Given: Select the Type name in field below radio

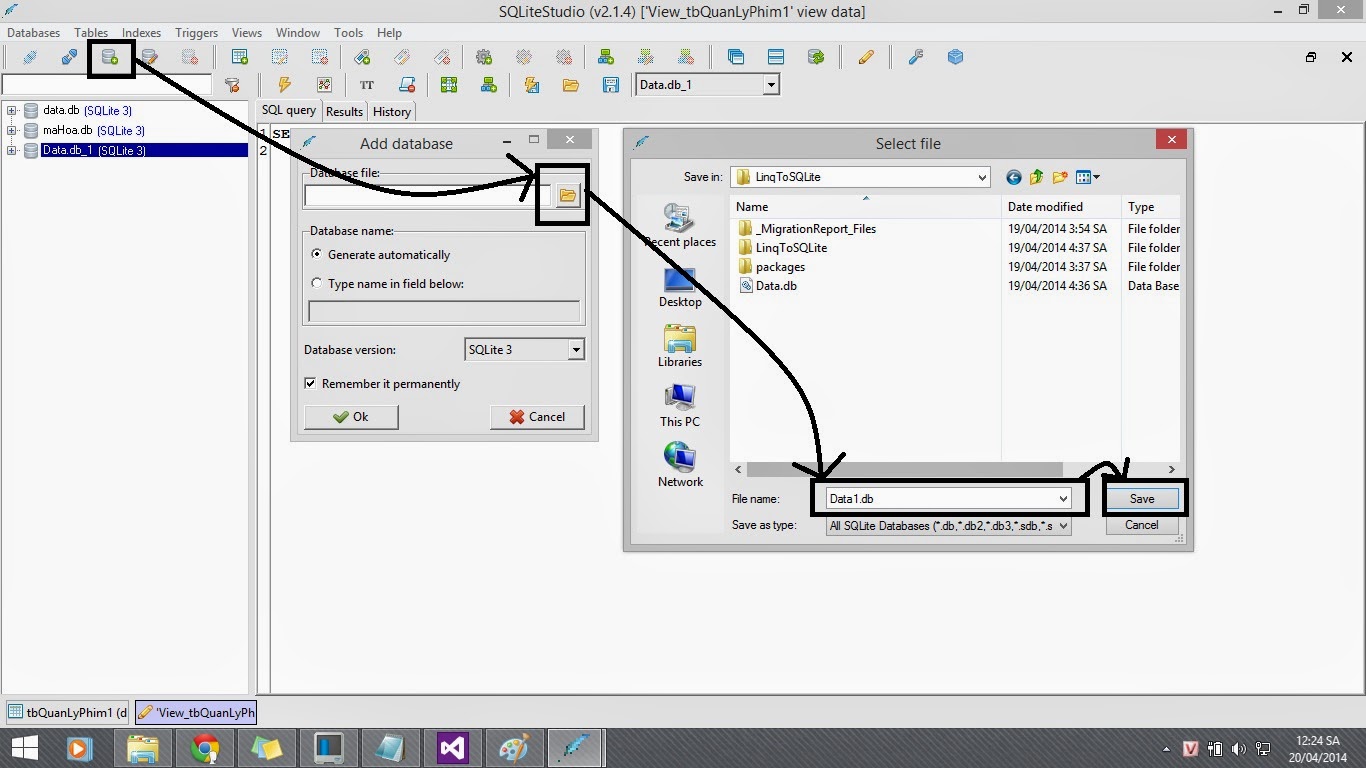Looking at the screenshot, I should pos(318,284).
